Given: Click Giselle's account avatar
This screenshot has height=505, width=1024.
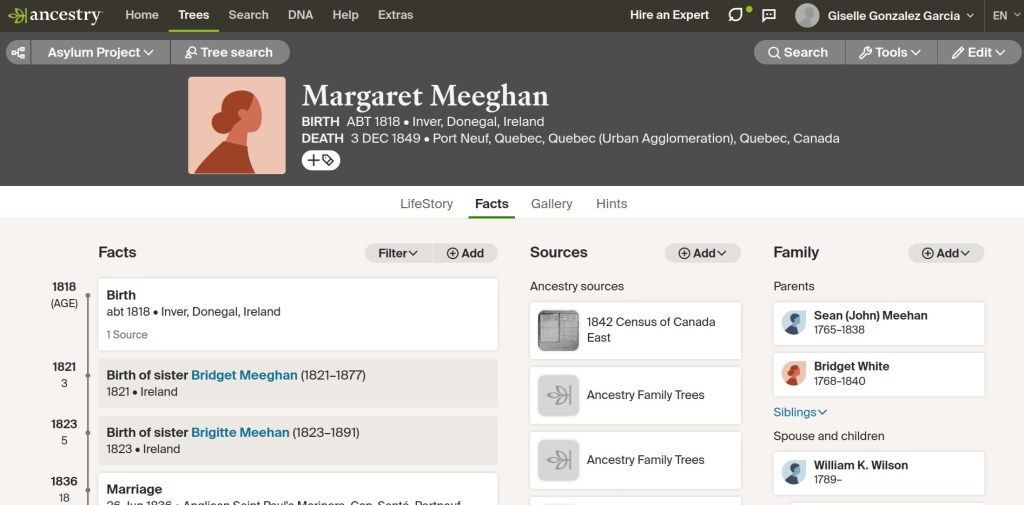Looking at the screenshot, I should [807, 15].
